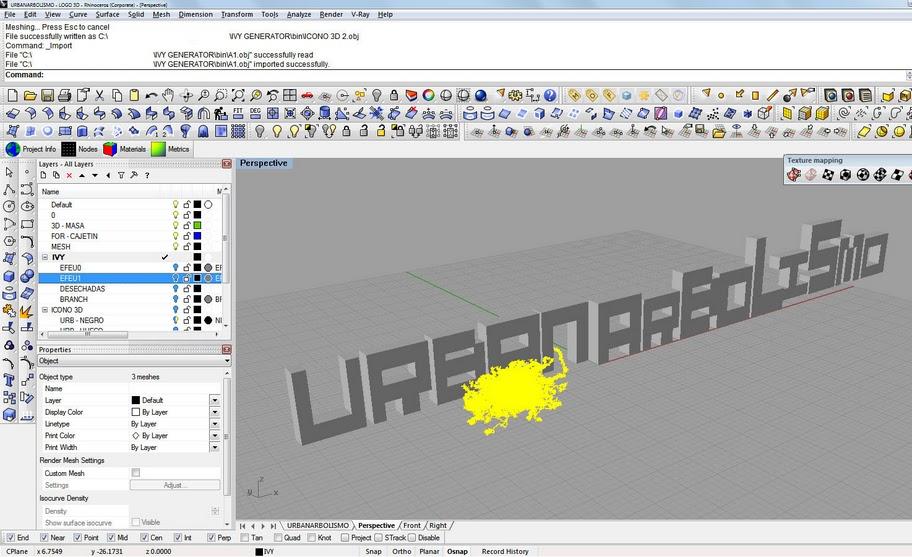Toggle Record History in status bar
The image size is (912, 557).
pyautogui.click(x=505, y=551)
